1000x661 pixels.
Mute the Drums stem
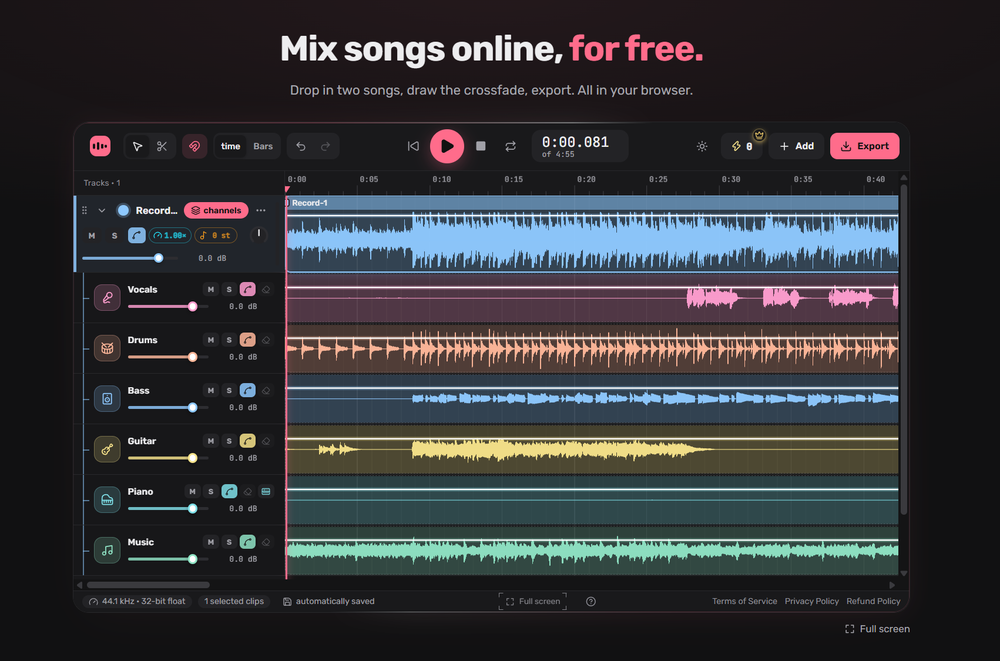[210, 340]
